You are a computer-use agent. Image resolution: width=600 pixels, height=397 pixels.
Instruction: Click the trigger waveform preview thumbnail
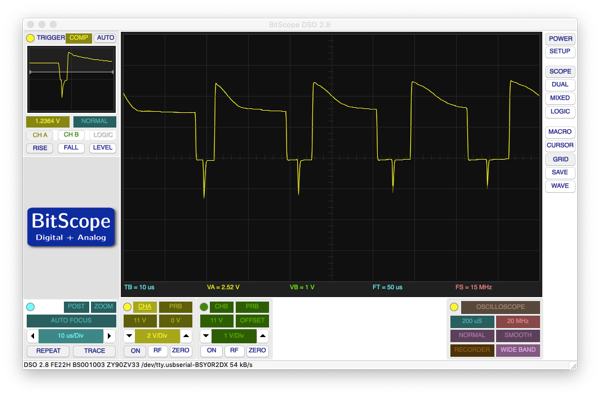pos(71,79)
